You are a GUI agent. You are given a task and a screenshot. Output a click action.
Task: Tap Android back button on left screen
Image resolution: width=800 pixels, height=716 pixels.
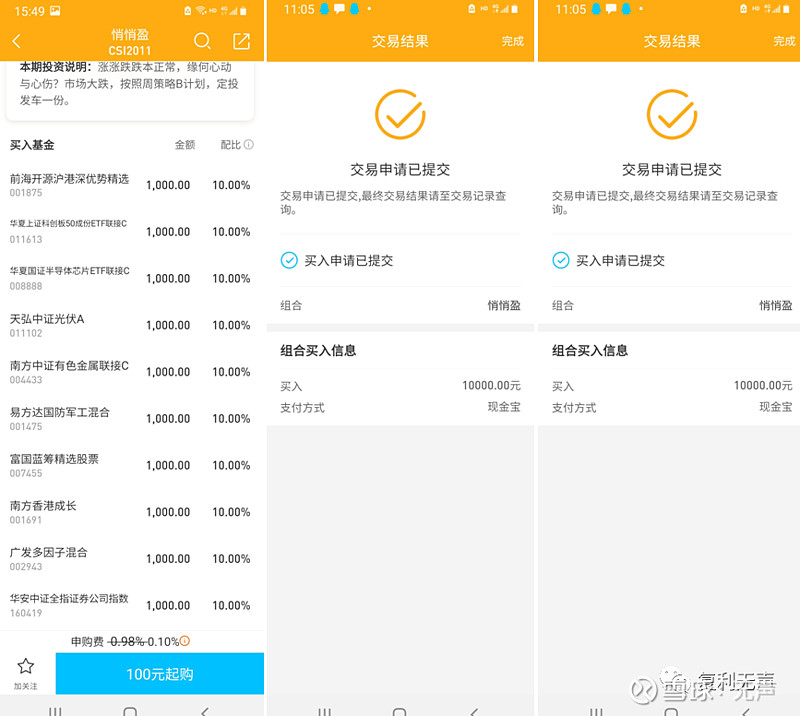(205, 711)
